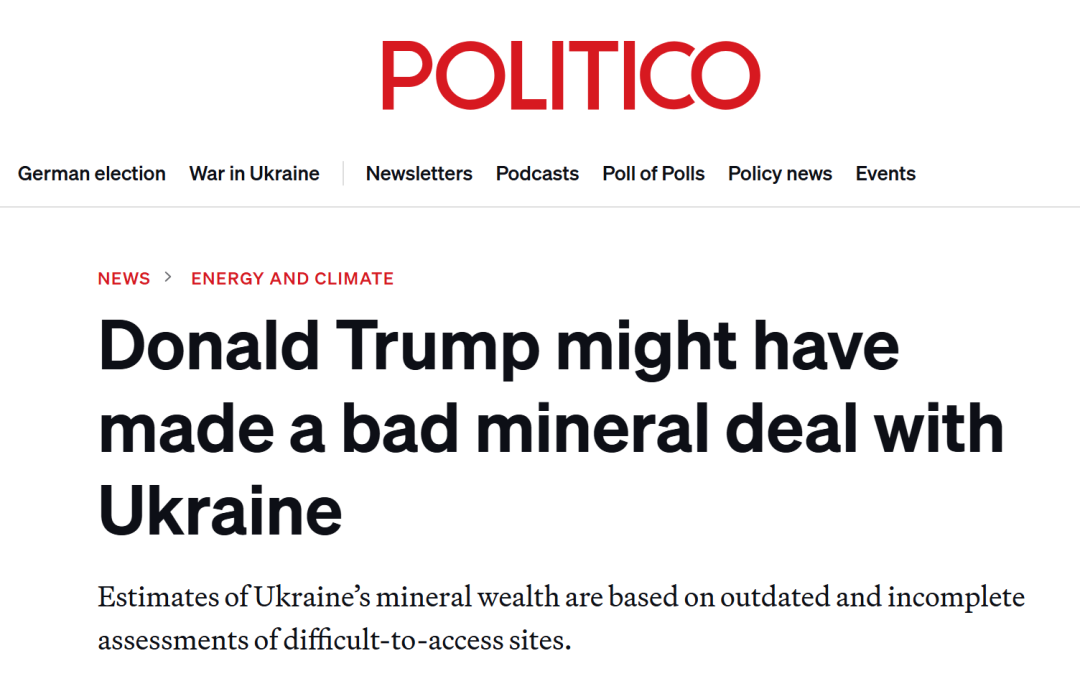Click the word "incomplete" in the subtitle
The width and height of the screenshot is (1080, 684).
(956, 598)
